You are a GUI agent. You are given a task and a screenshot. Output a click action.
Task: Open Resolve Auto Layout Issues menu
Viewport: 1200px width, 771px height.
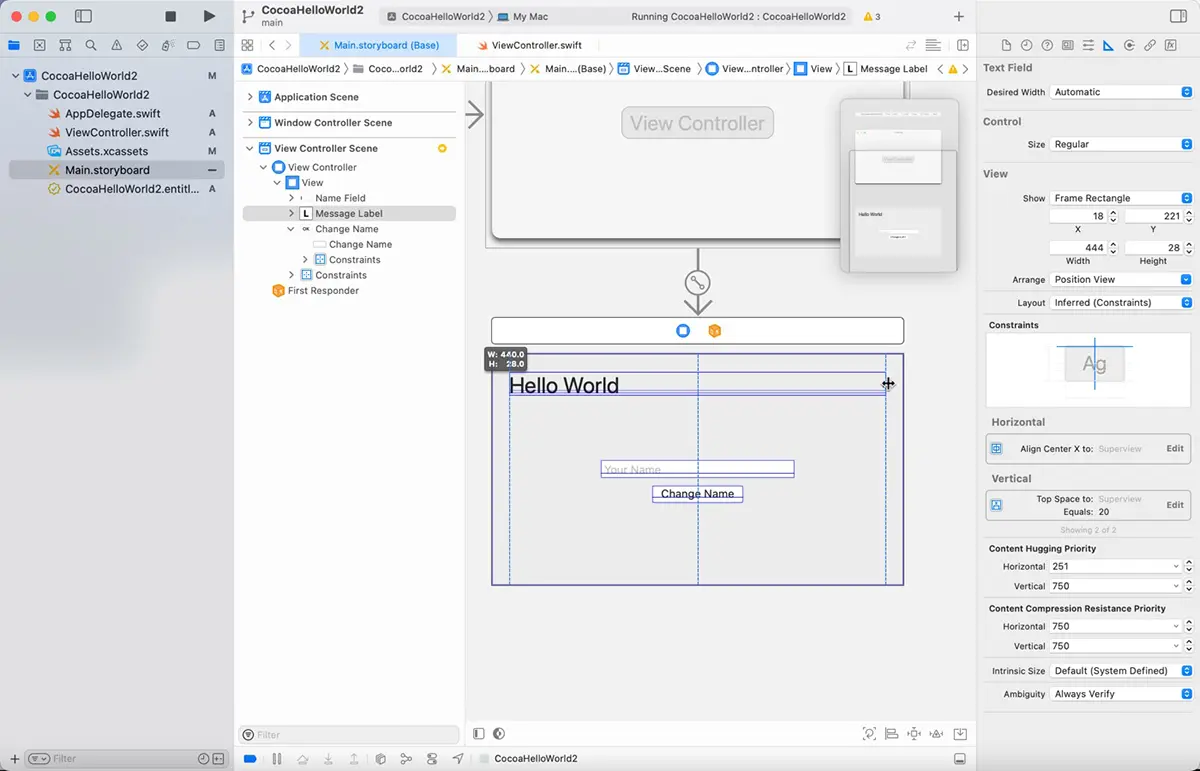pyautogui.click(x=937, y=734)
